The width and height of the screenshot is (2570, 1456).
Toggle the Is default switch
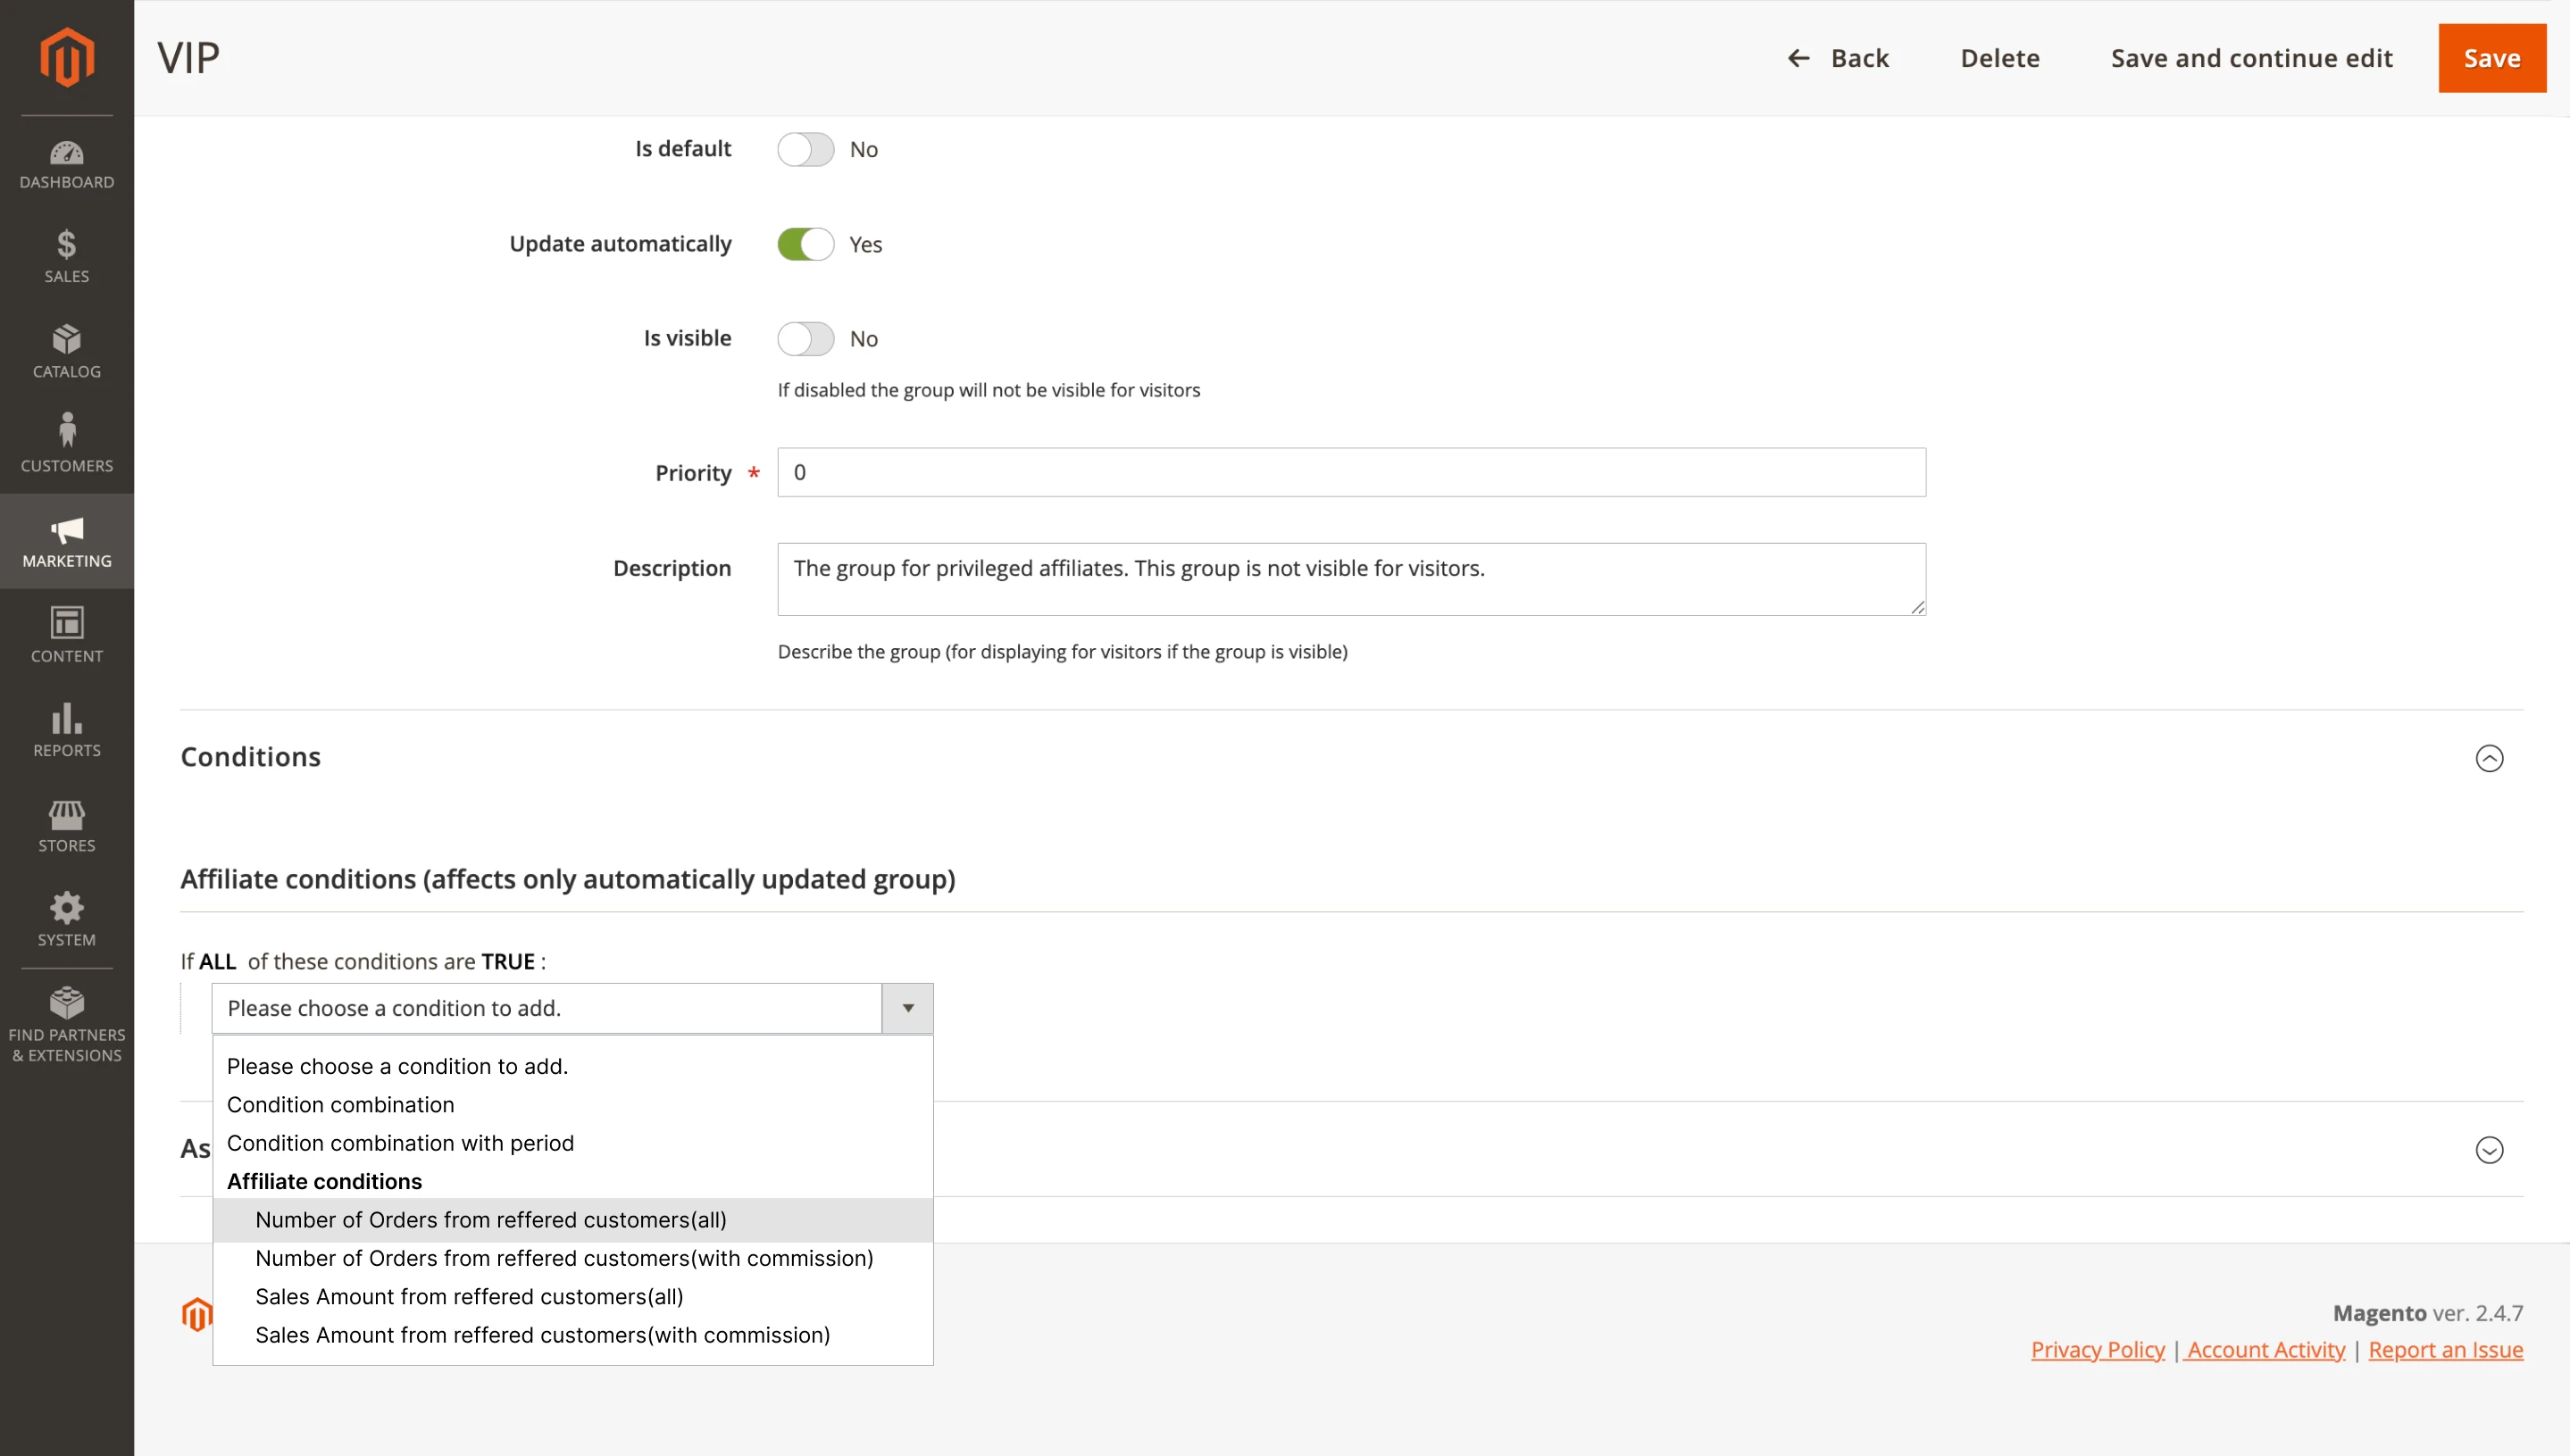(805, 148)
